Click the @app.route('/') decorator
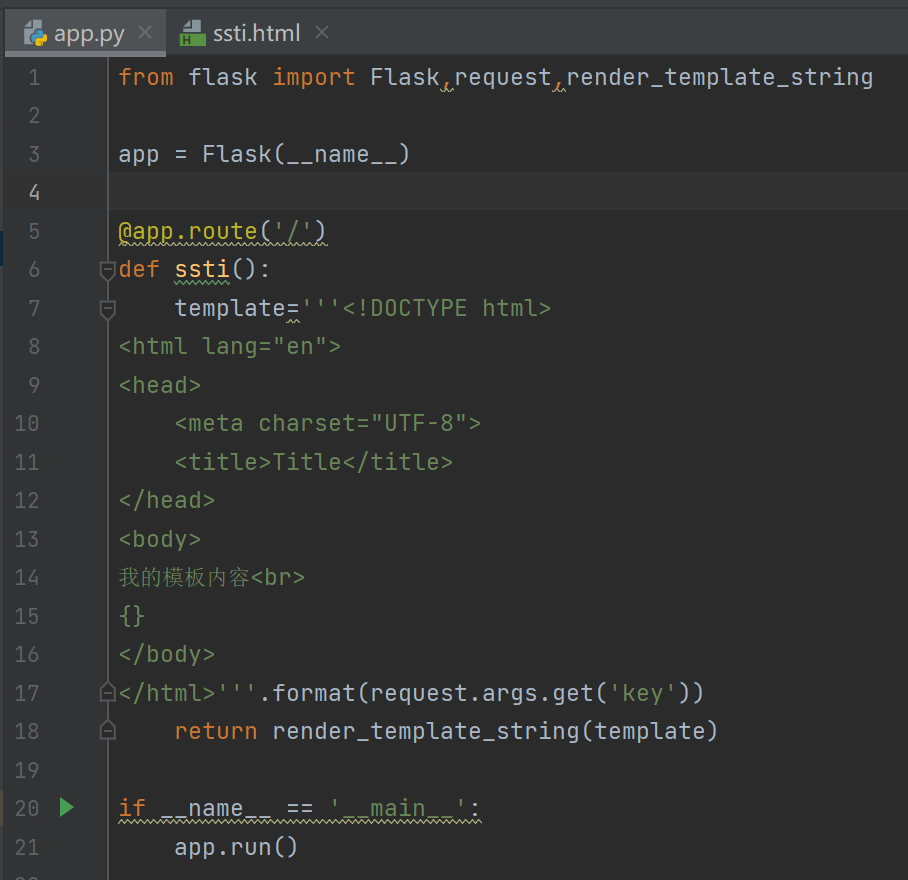The height and width of the screenshot is (880, 908). (222, 232)
